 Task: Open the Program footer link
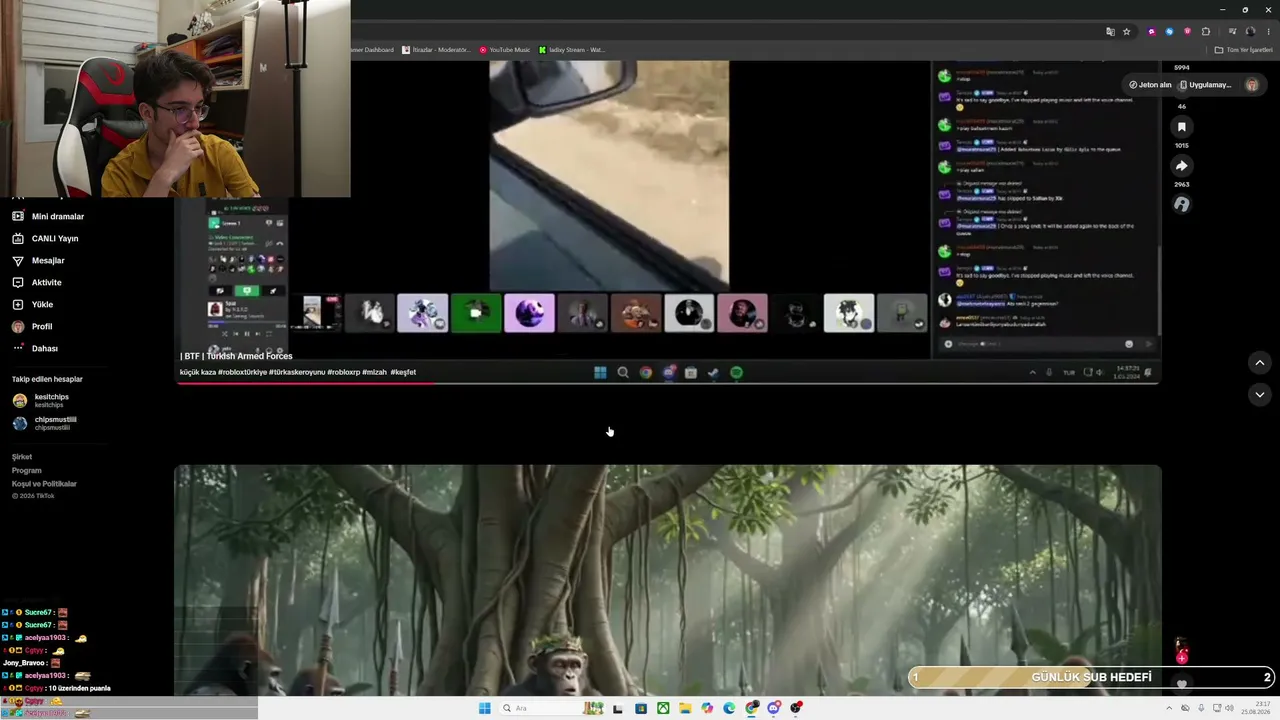pyautogui.click(x=27, y=470)
